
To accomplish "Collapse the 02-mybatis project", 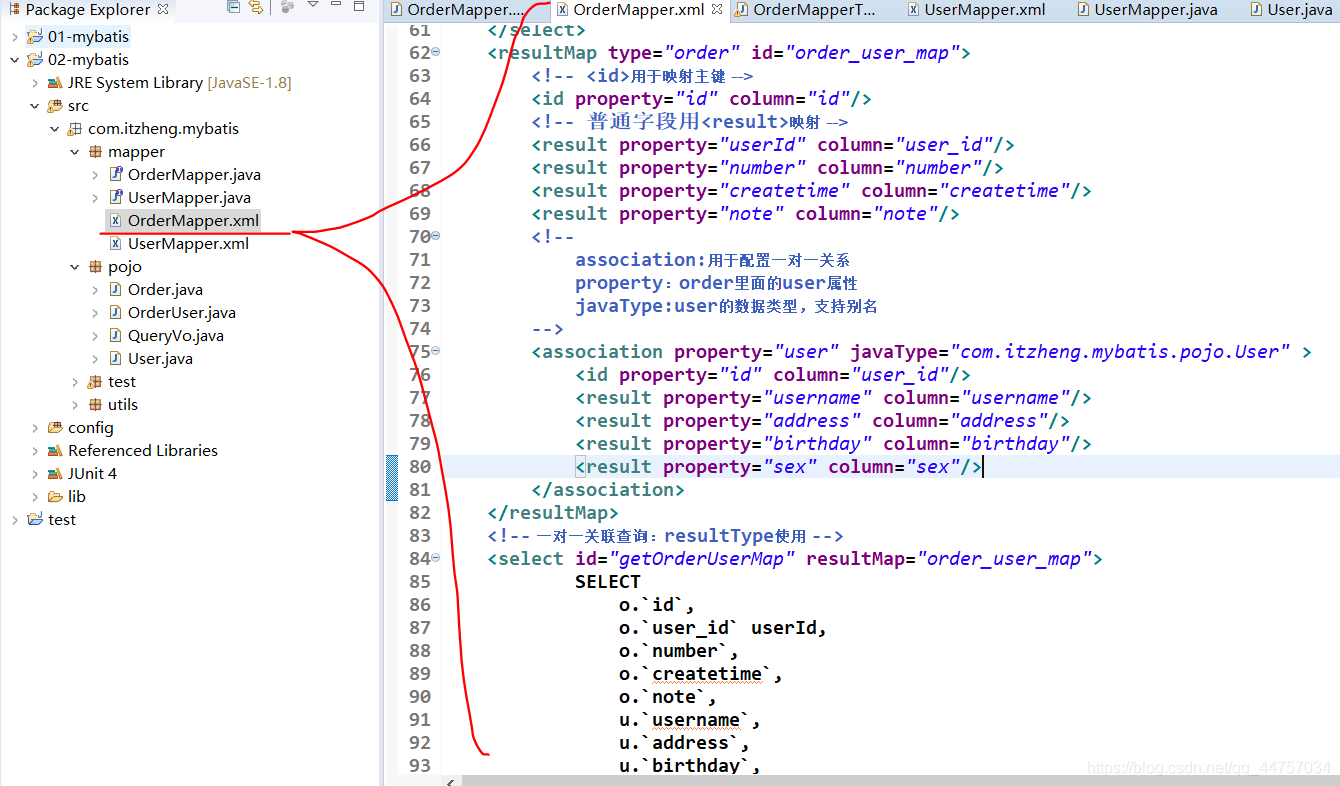I will pyautogui.click(x=14, y=60).
